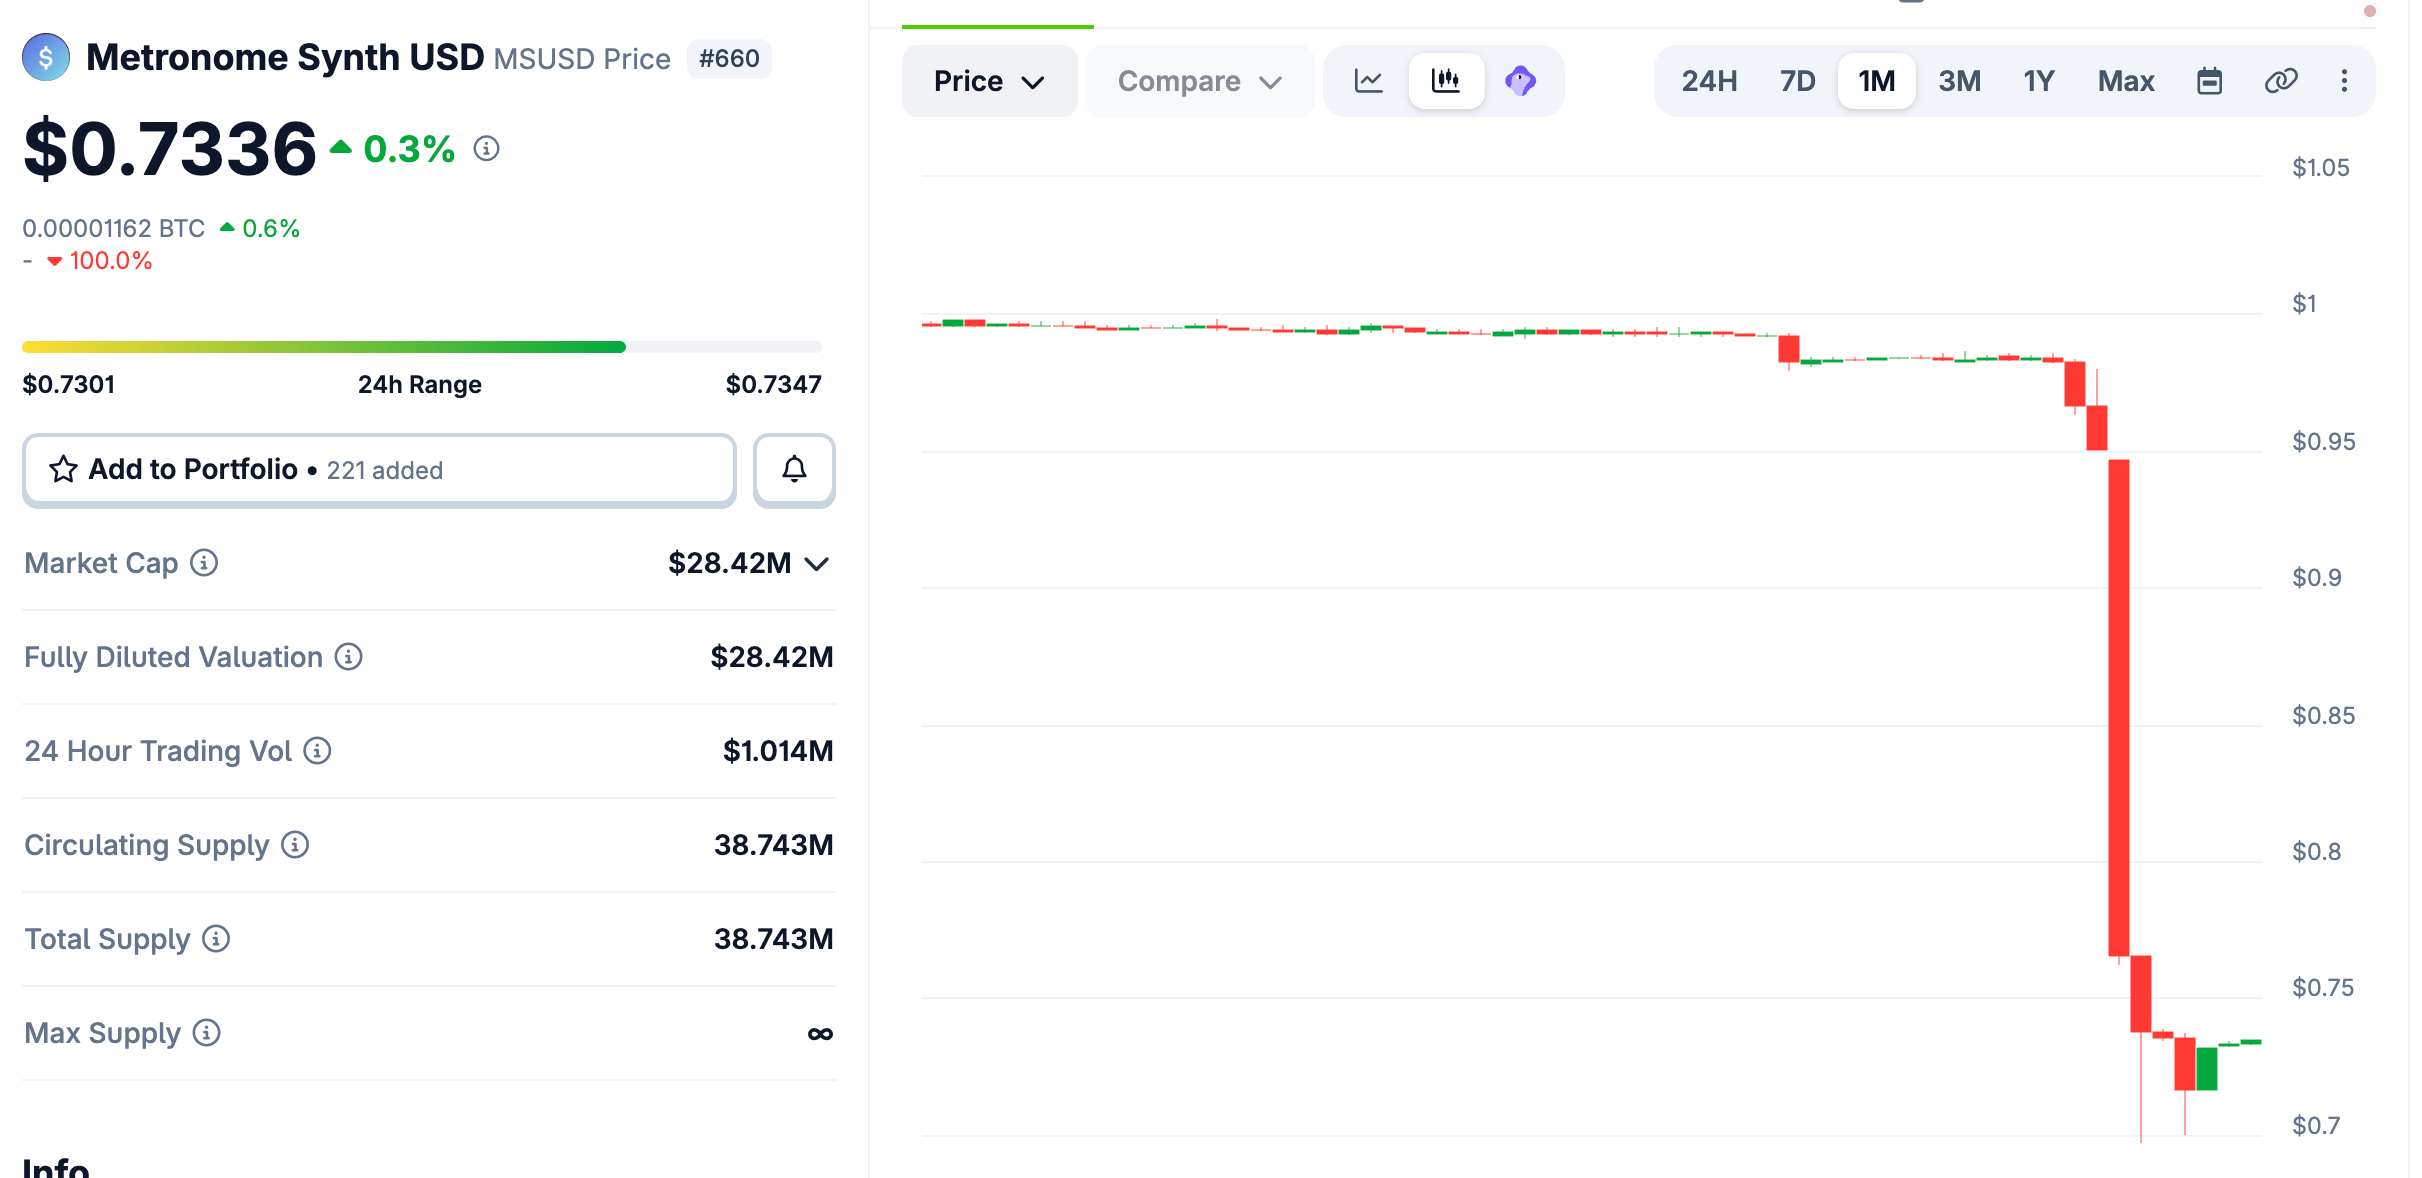This screenshot has height=1178, width=2422.
Task: Click the $28.42M Fully Diluted Valuation value
Action: [772, 657]
